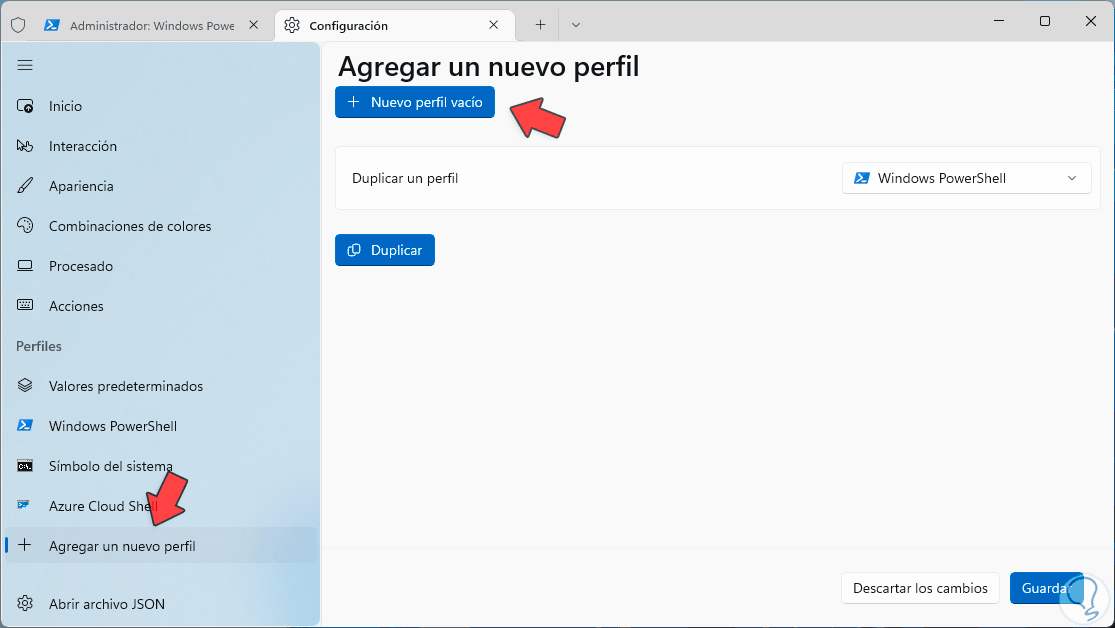Open a new tab with plus button

coord(540,25)
